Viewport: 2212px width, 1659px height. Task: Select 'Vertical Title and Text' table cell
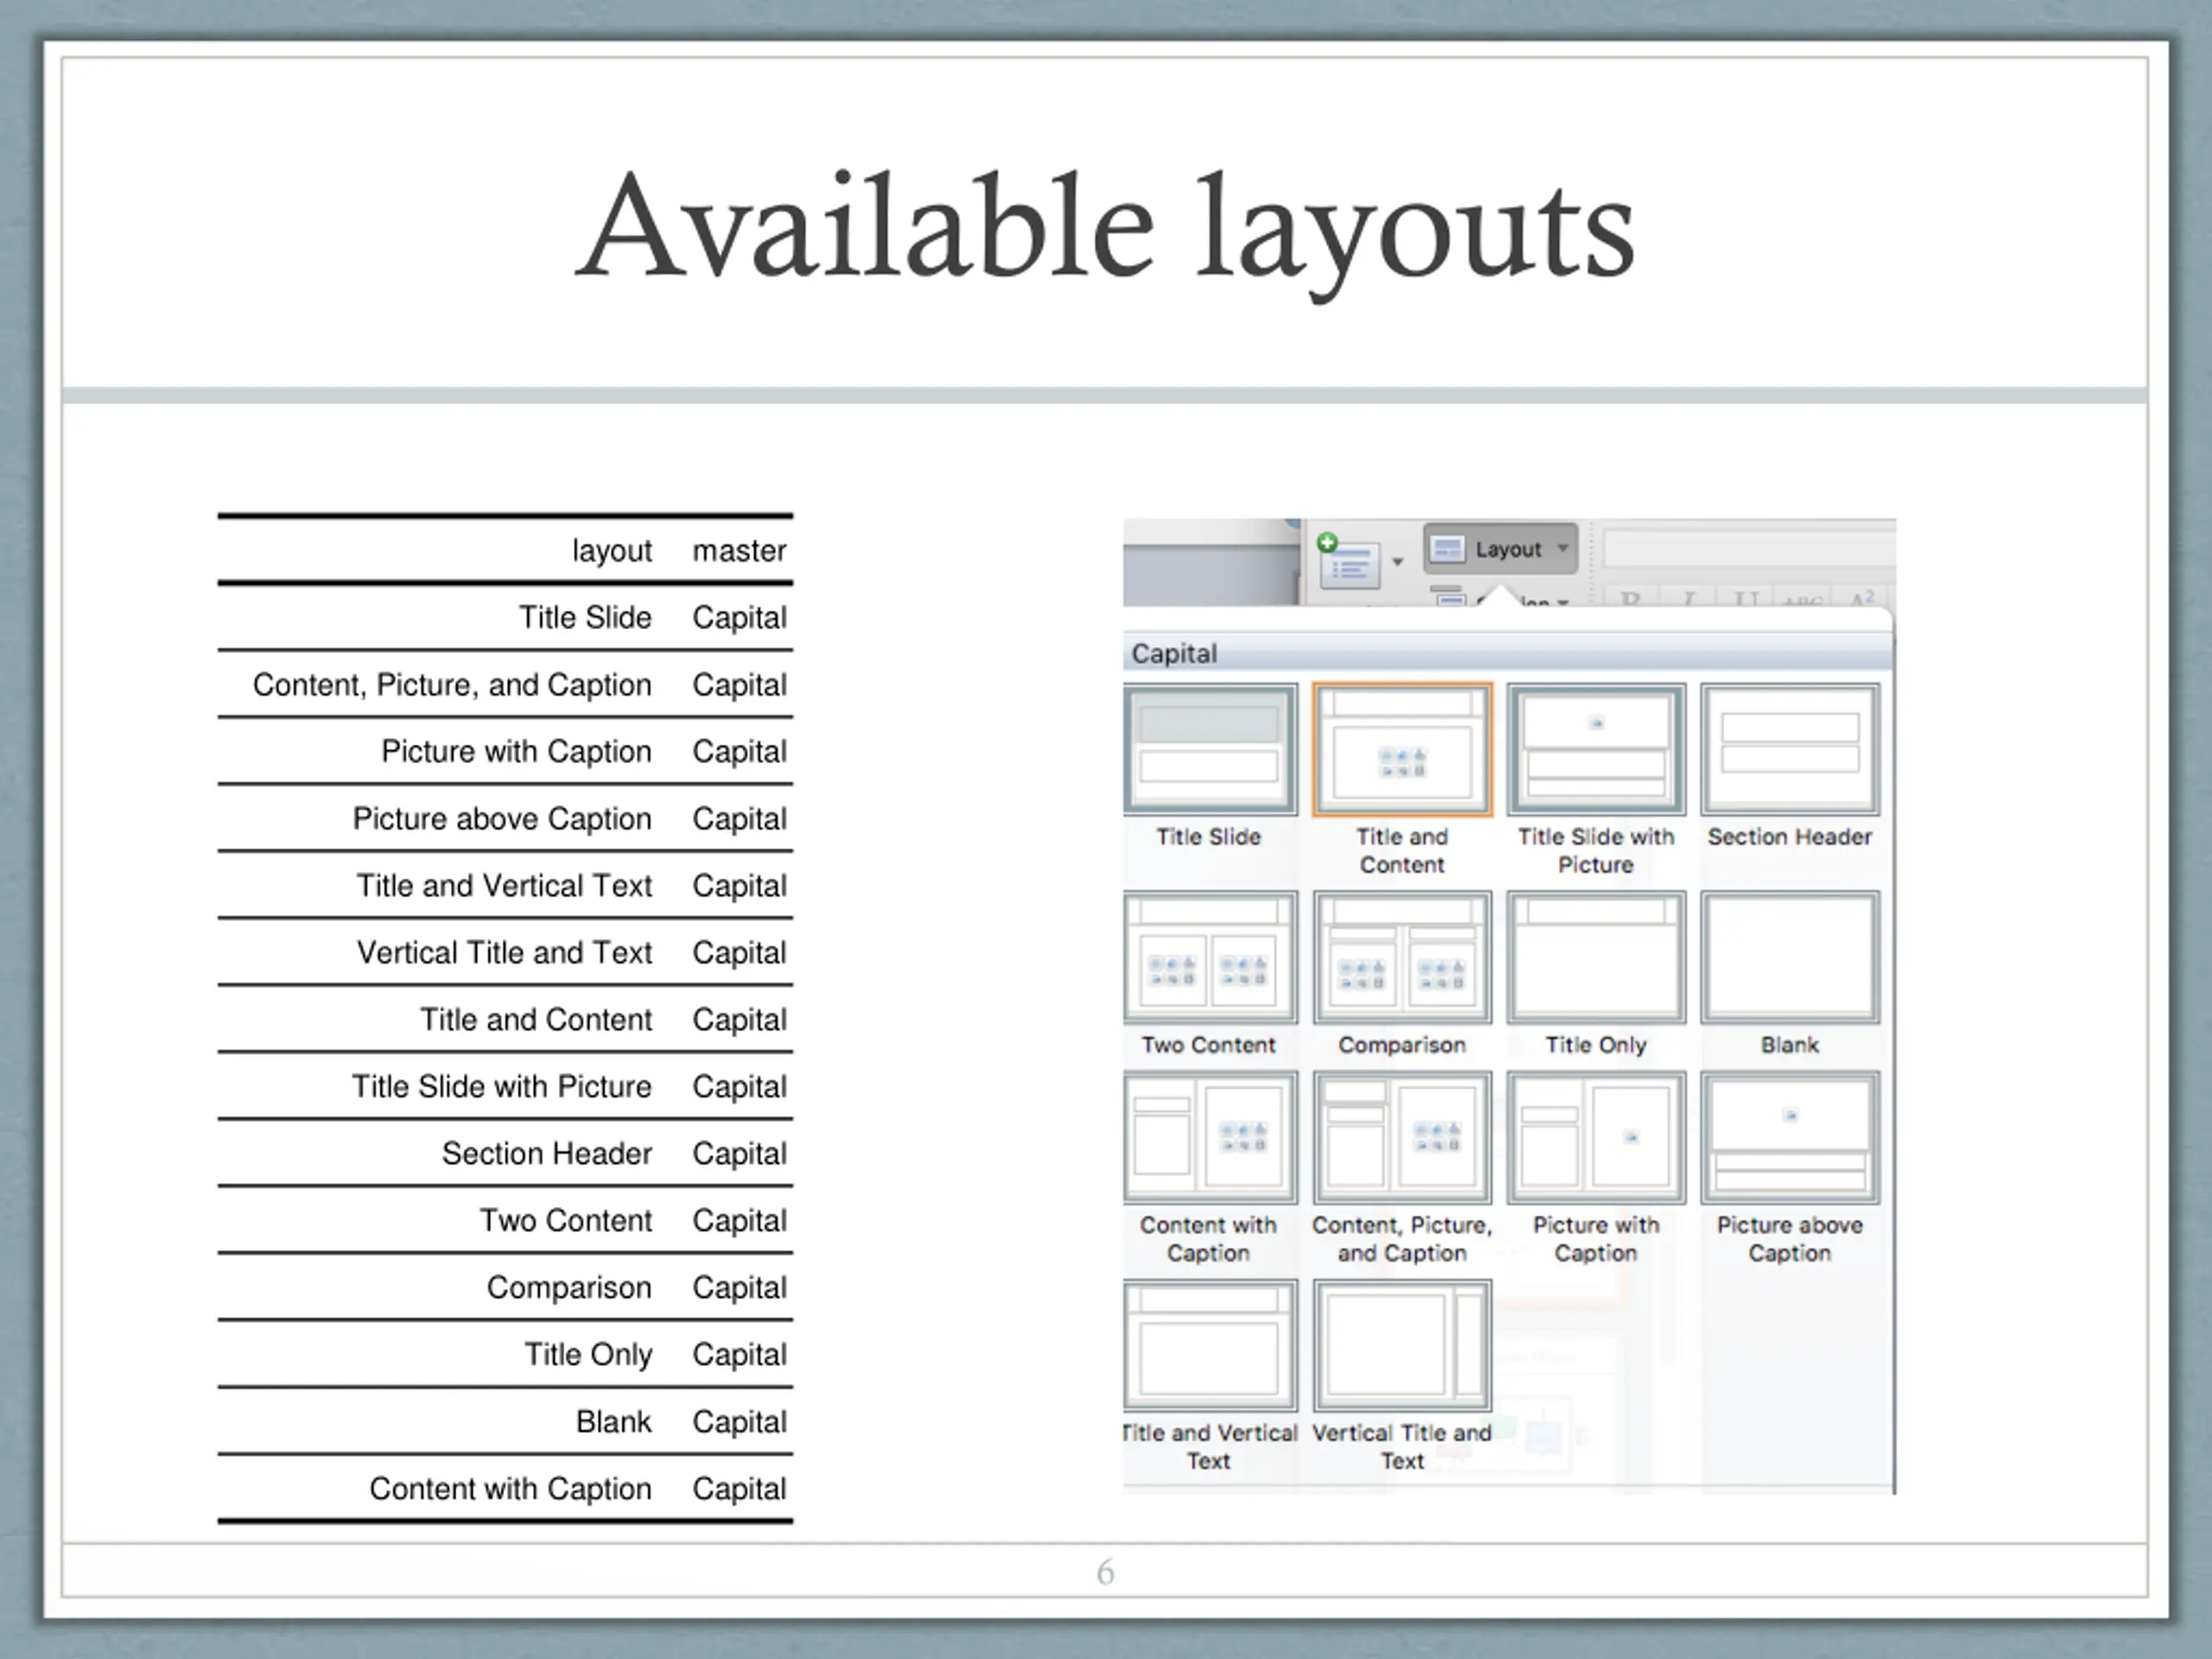tap(505, 952)
